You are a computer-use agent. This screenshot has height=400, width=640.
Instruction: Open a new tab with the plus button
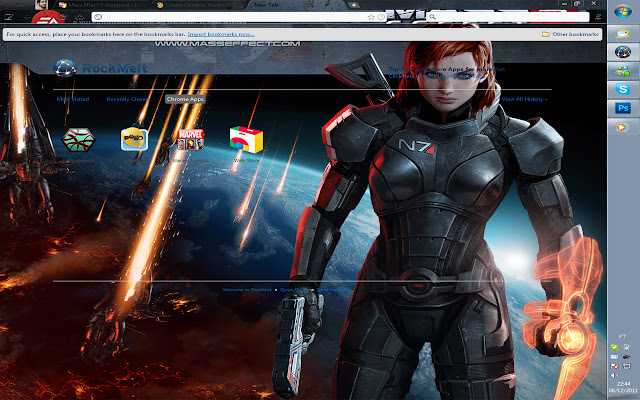[353, 5]
